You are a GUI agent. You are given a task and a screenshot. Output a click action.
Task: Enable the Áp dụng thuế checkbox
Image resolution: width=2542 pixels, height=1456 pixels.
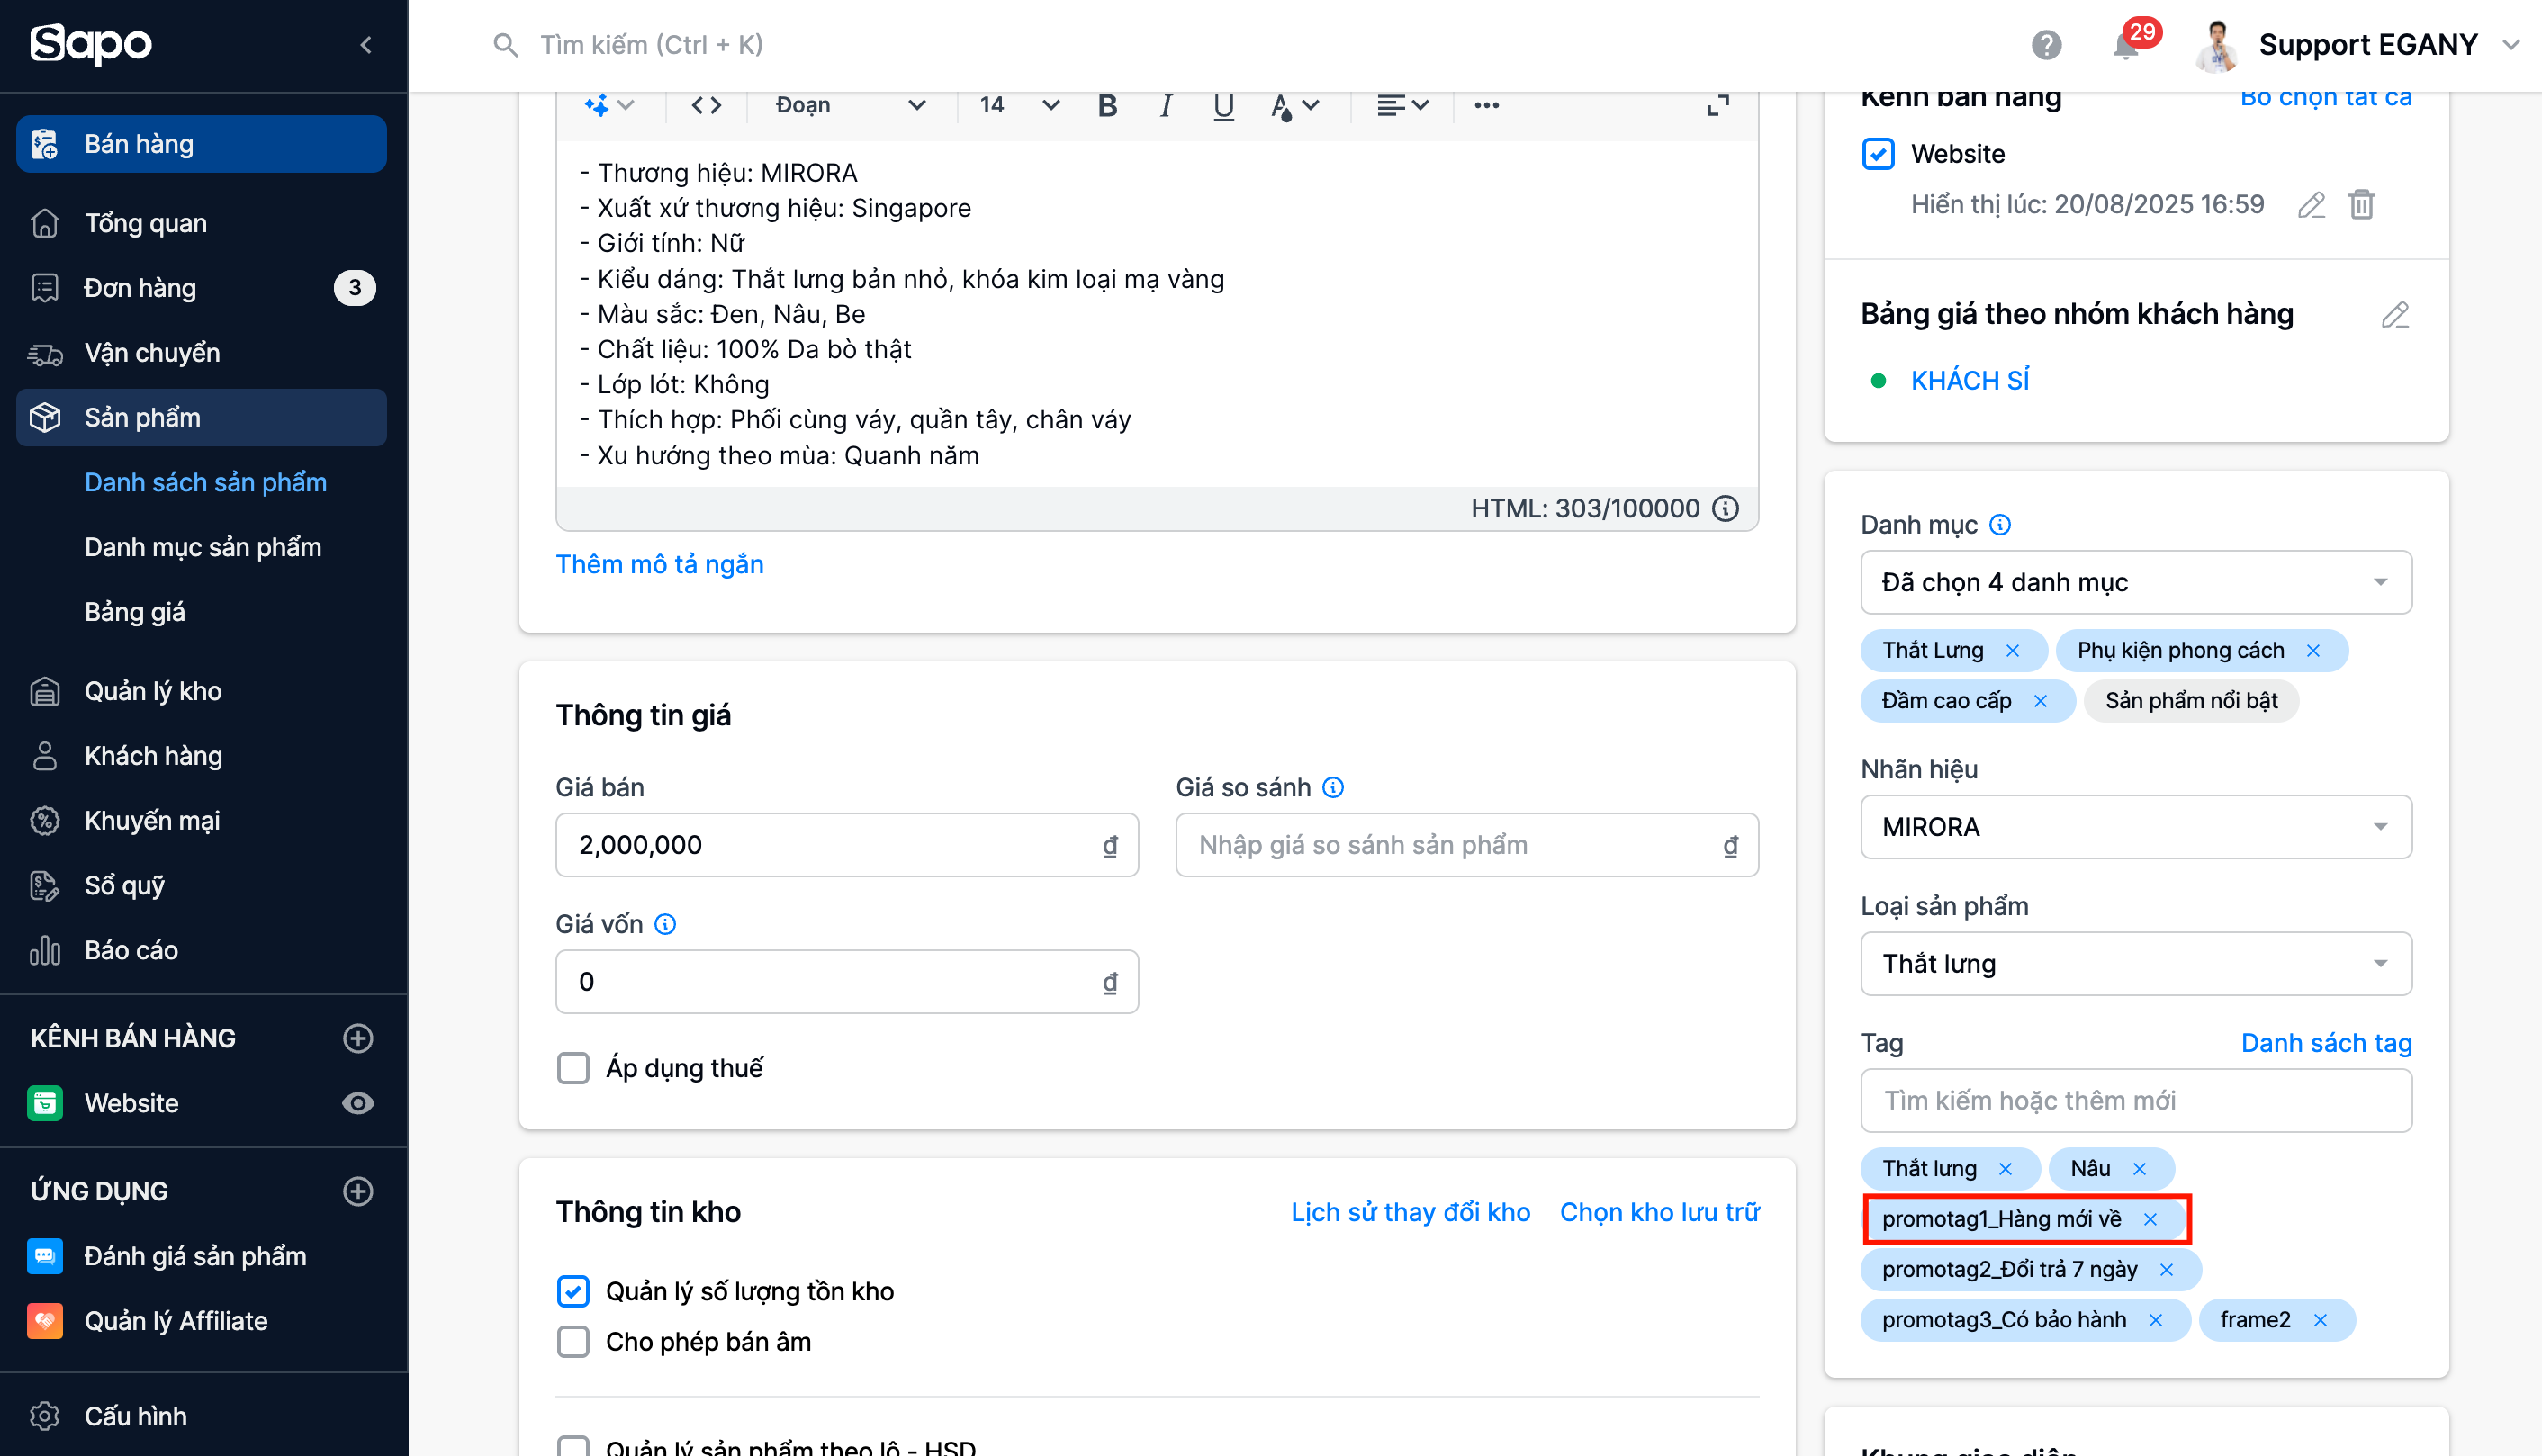pyautogui.click(x=573, y=1068)
